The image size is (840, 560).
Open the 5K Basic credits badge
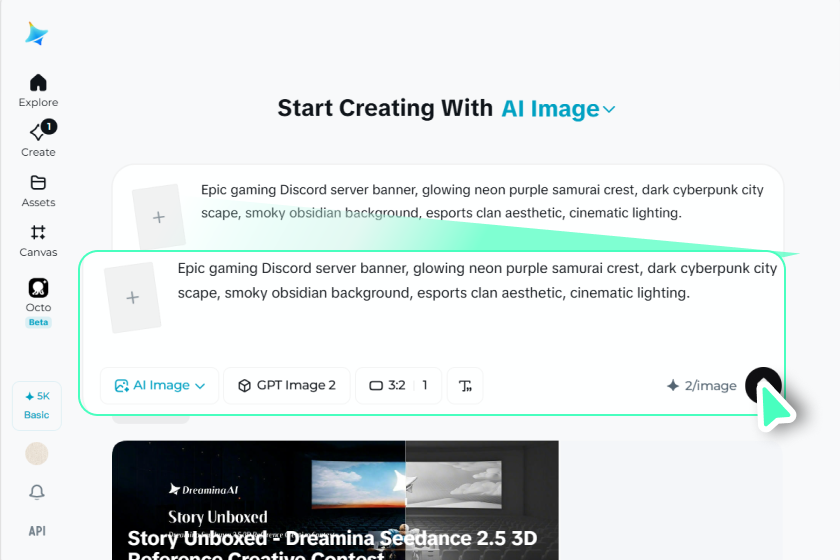(37, 406)
